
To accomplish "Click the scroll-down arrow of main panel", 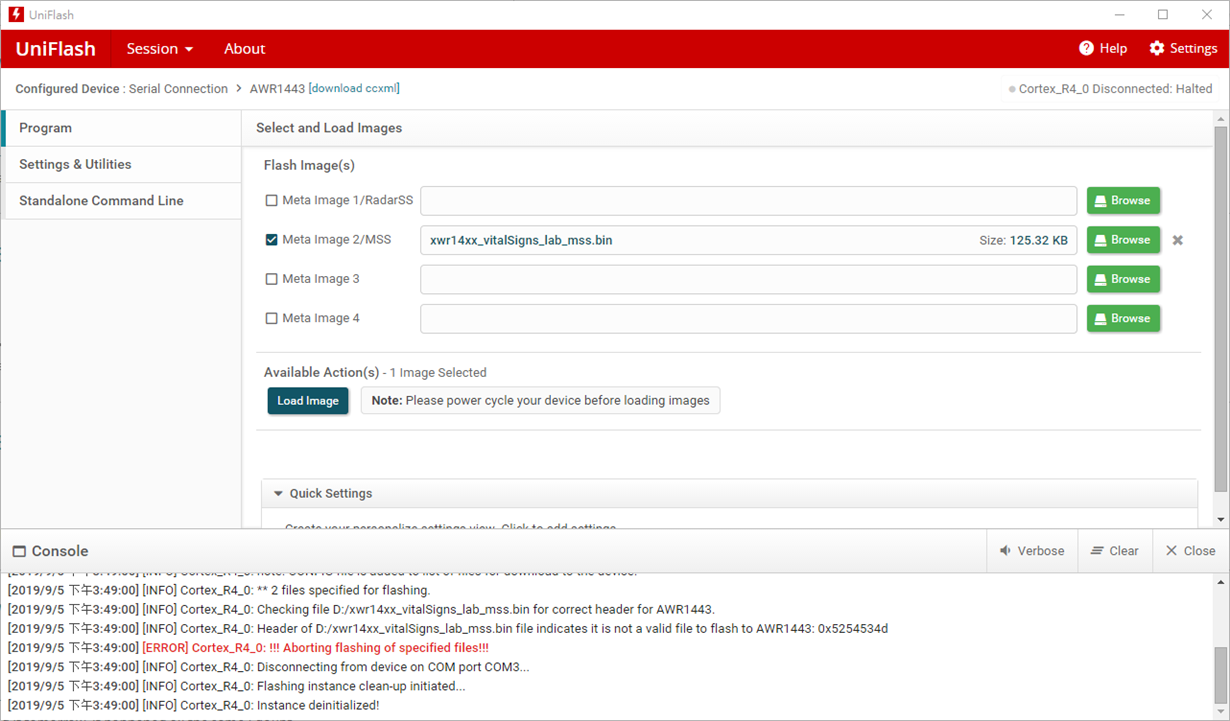I will (x=1221, y=520).
